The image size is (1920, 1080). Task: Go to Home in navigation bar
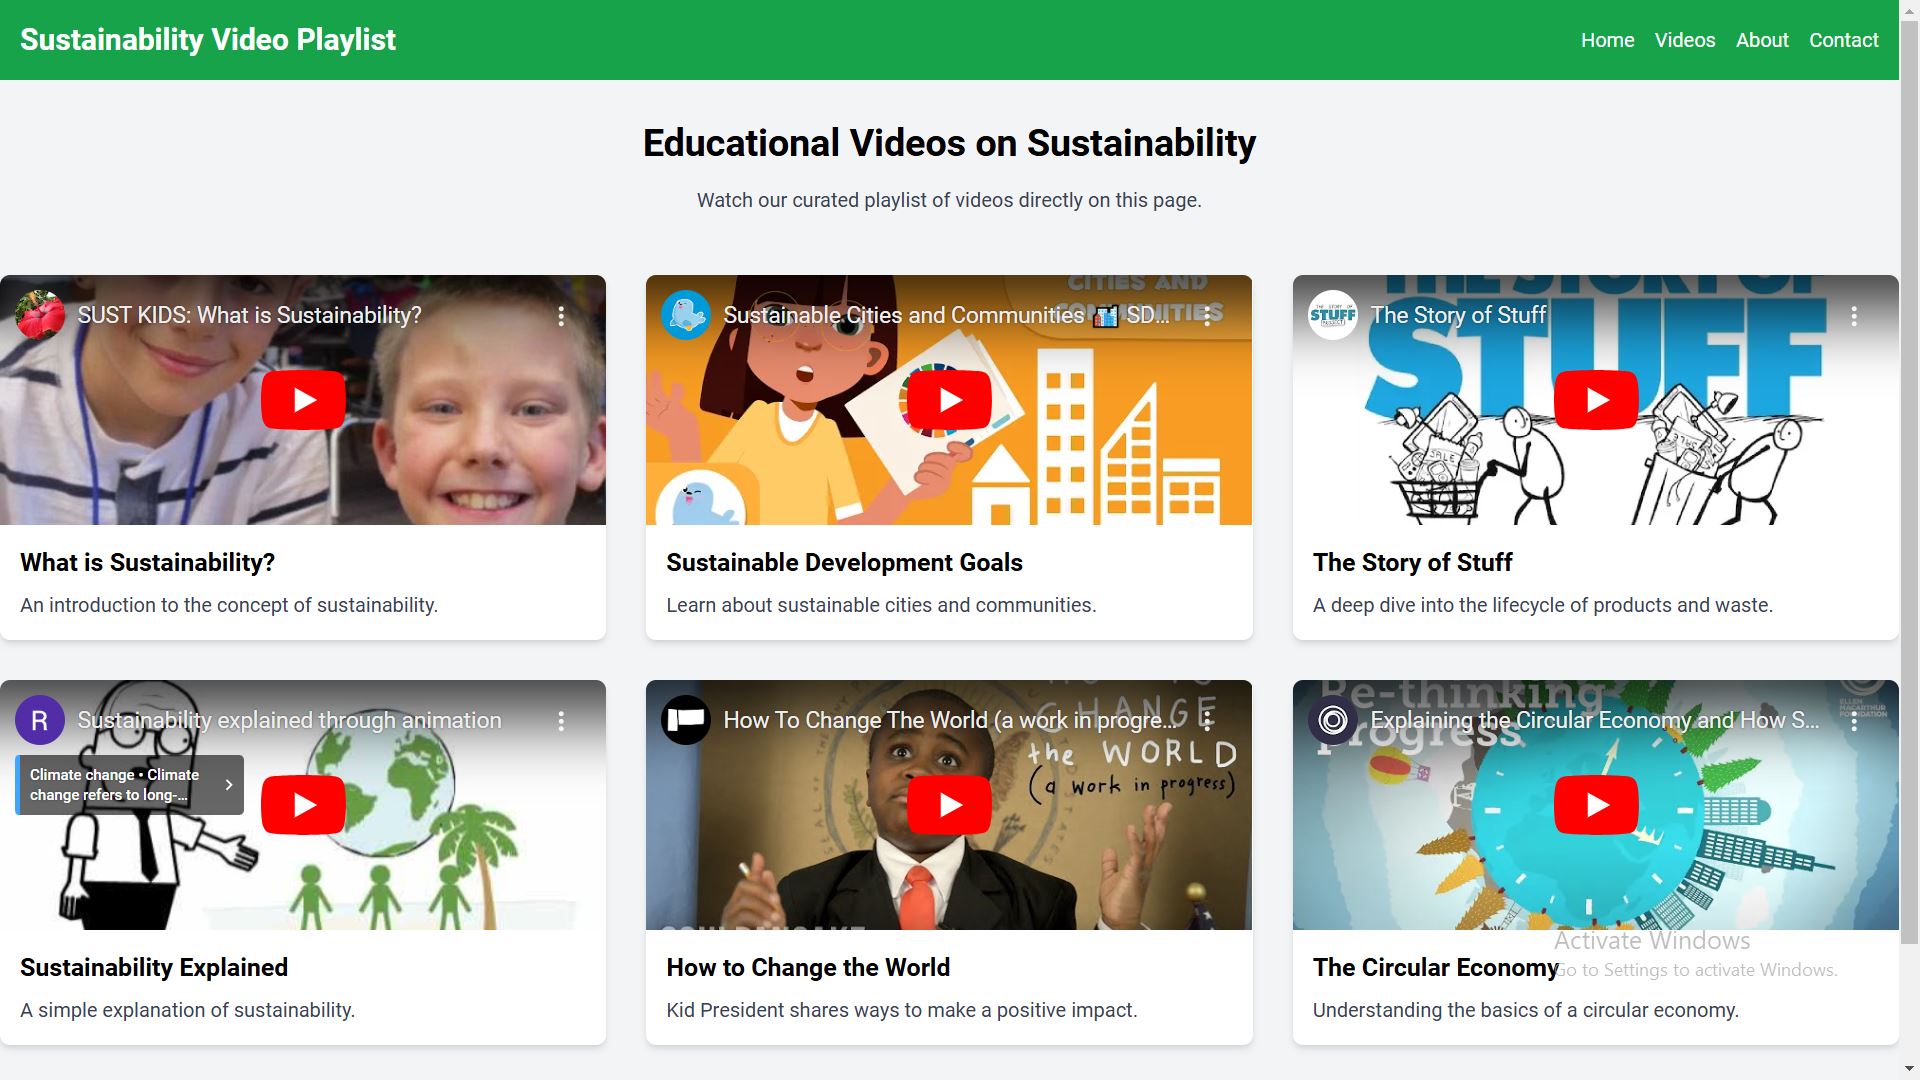click(1607, 40)
